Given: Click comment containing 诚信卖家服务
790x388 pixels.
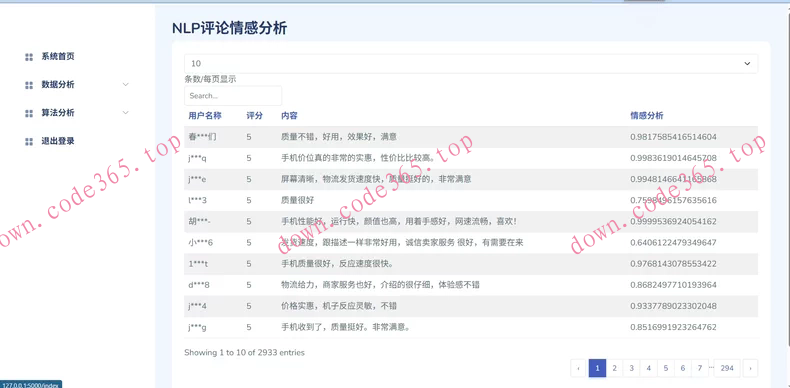Looking at the screenshot, I should tap(402, 242).
